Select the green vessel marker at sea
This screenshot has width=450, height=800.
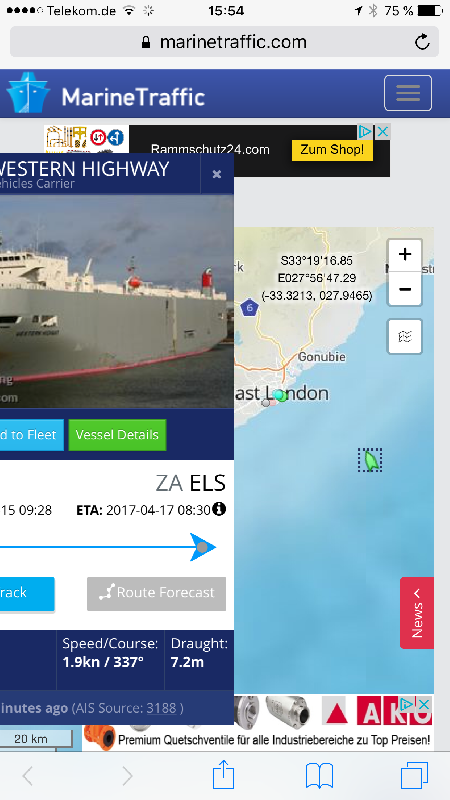coord(370,460)
